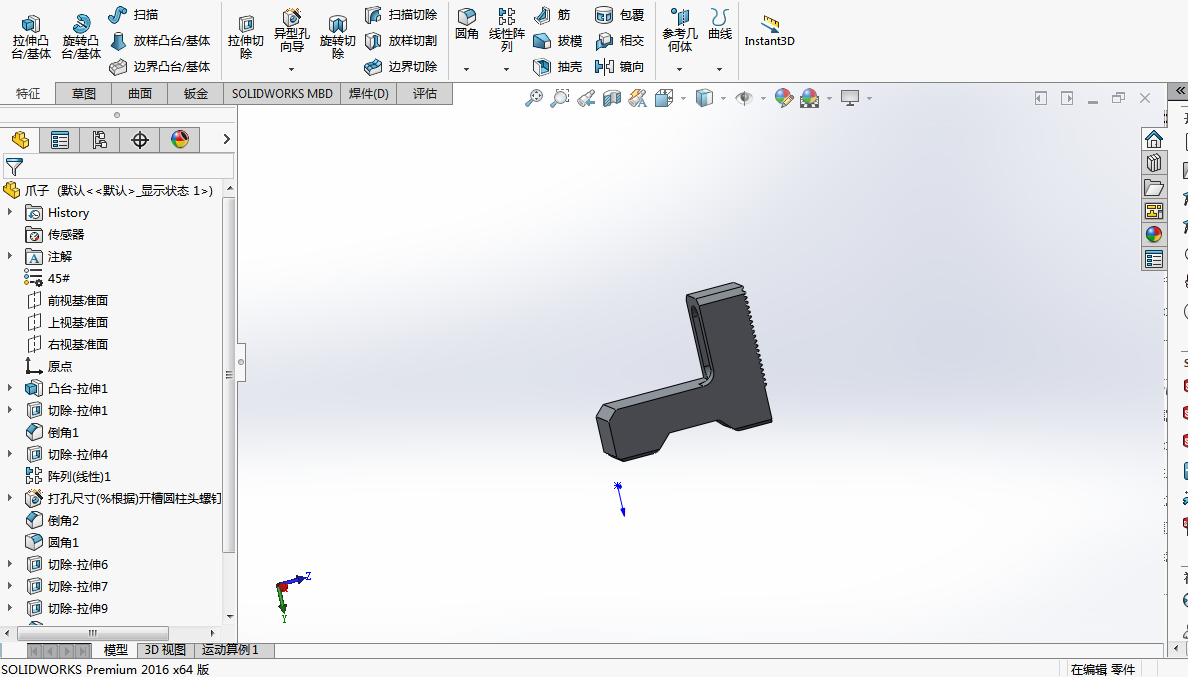Image resolution: width=1188 pixels, height=677 pixels.
Task: Click the Swept Cut (扫描切除) tool
Action: 401,14
